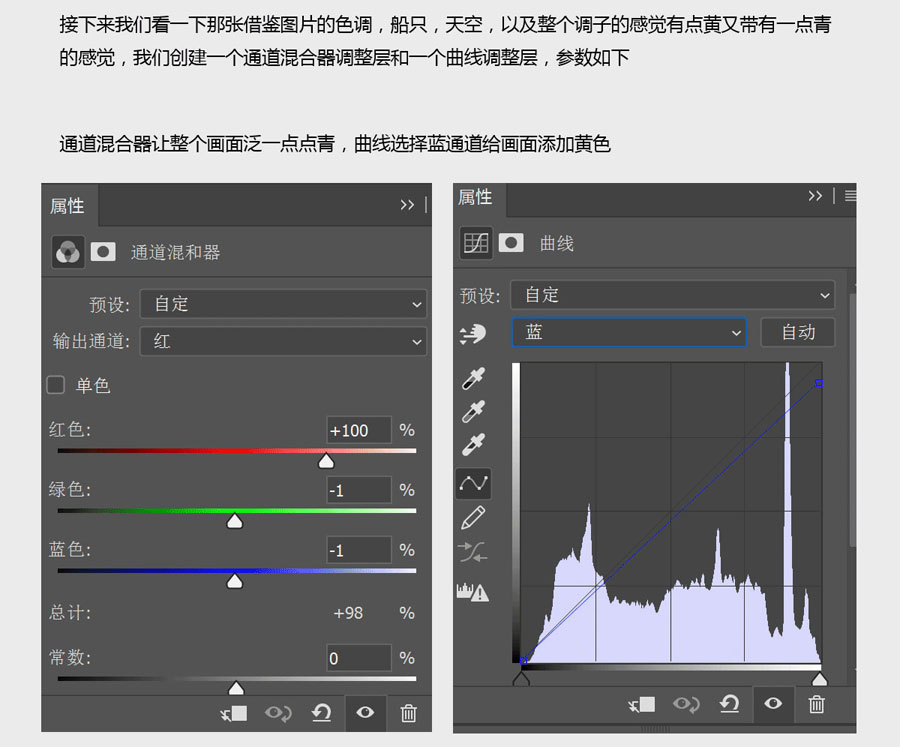
Task: Select the 属性 tab in Curves panel
Action: coord(475,197)
